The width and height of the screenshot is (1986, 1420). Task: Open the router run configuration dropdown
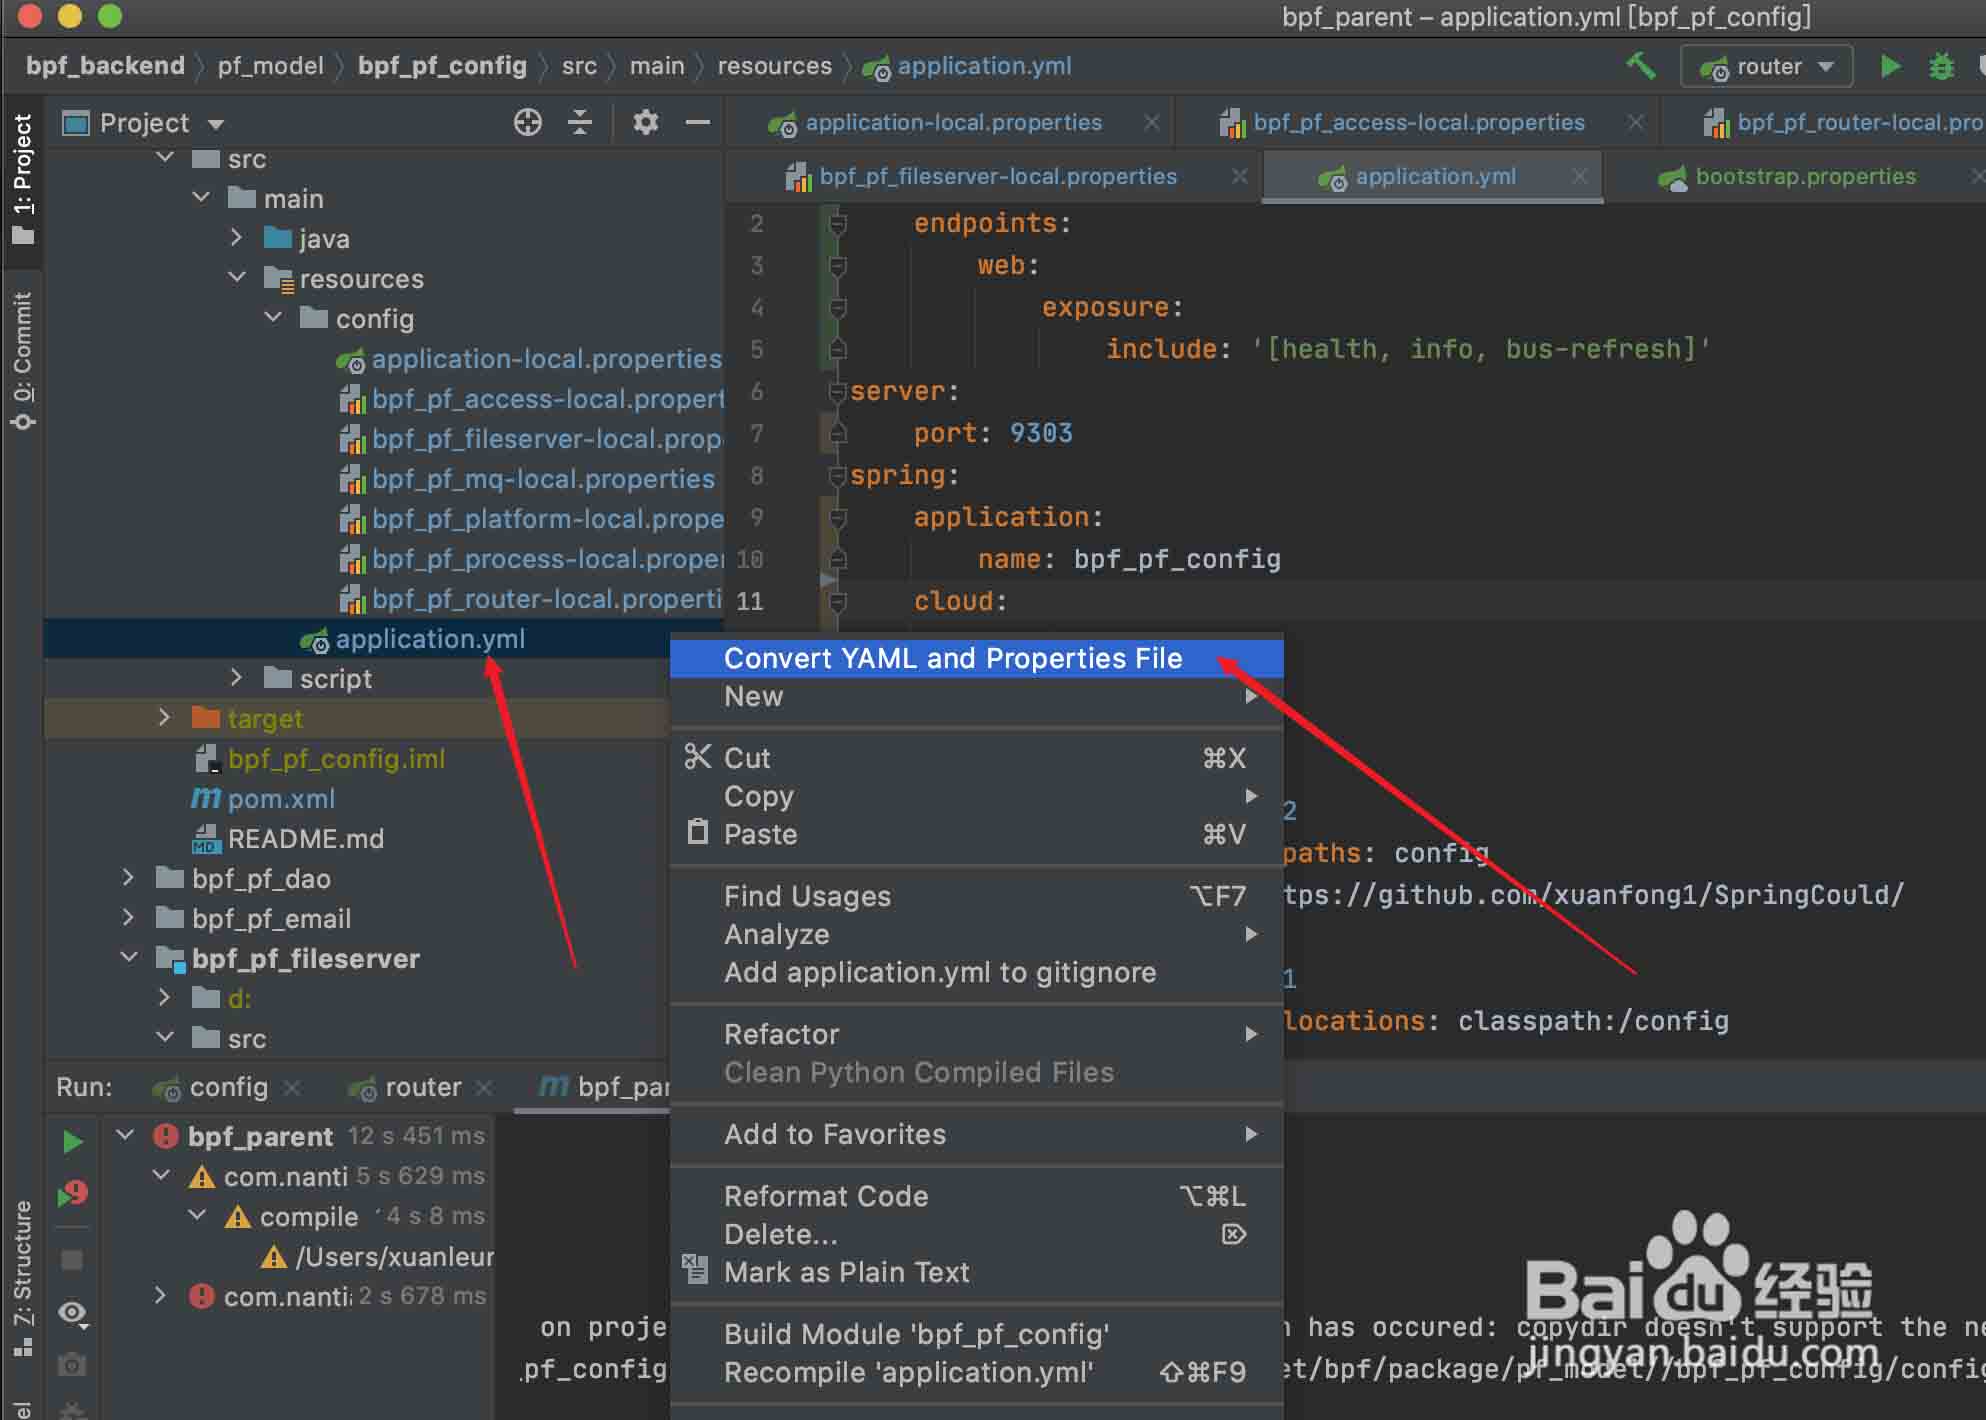(1766, 66)
